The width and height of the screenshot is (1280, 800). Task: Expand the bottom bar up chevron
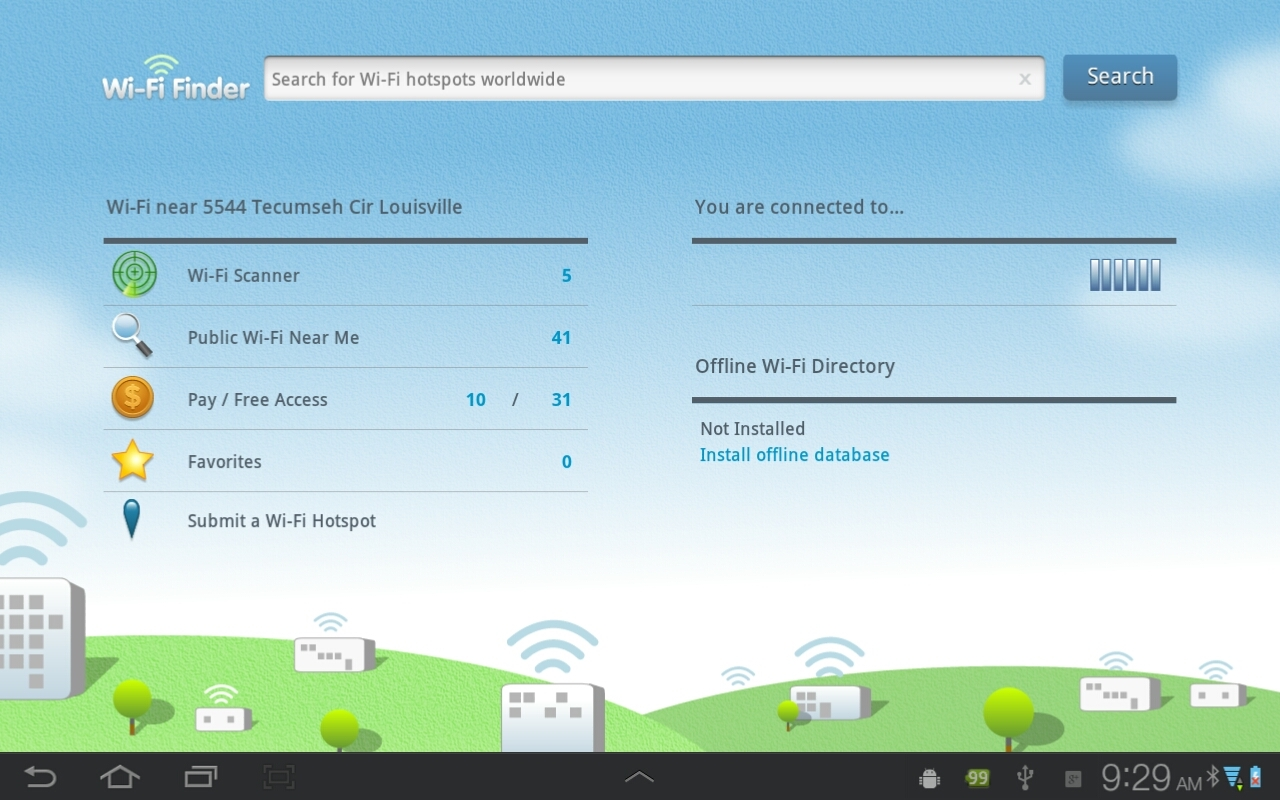coord(639,777)
